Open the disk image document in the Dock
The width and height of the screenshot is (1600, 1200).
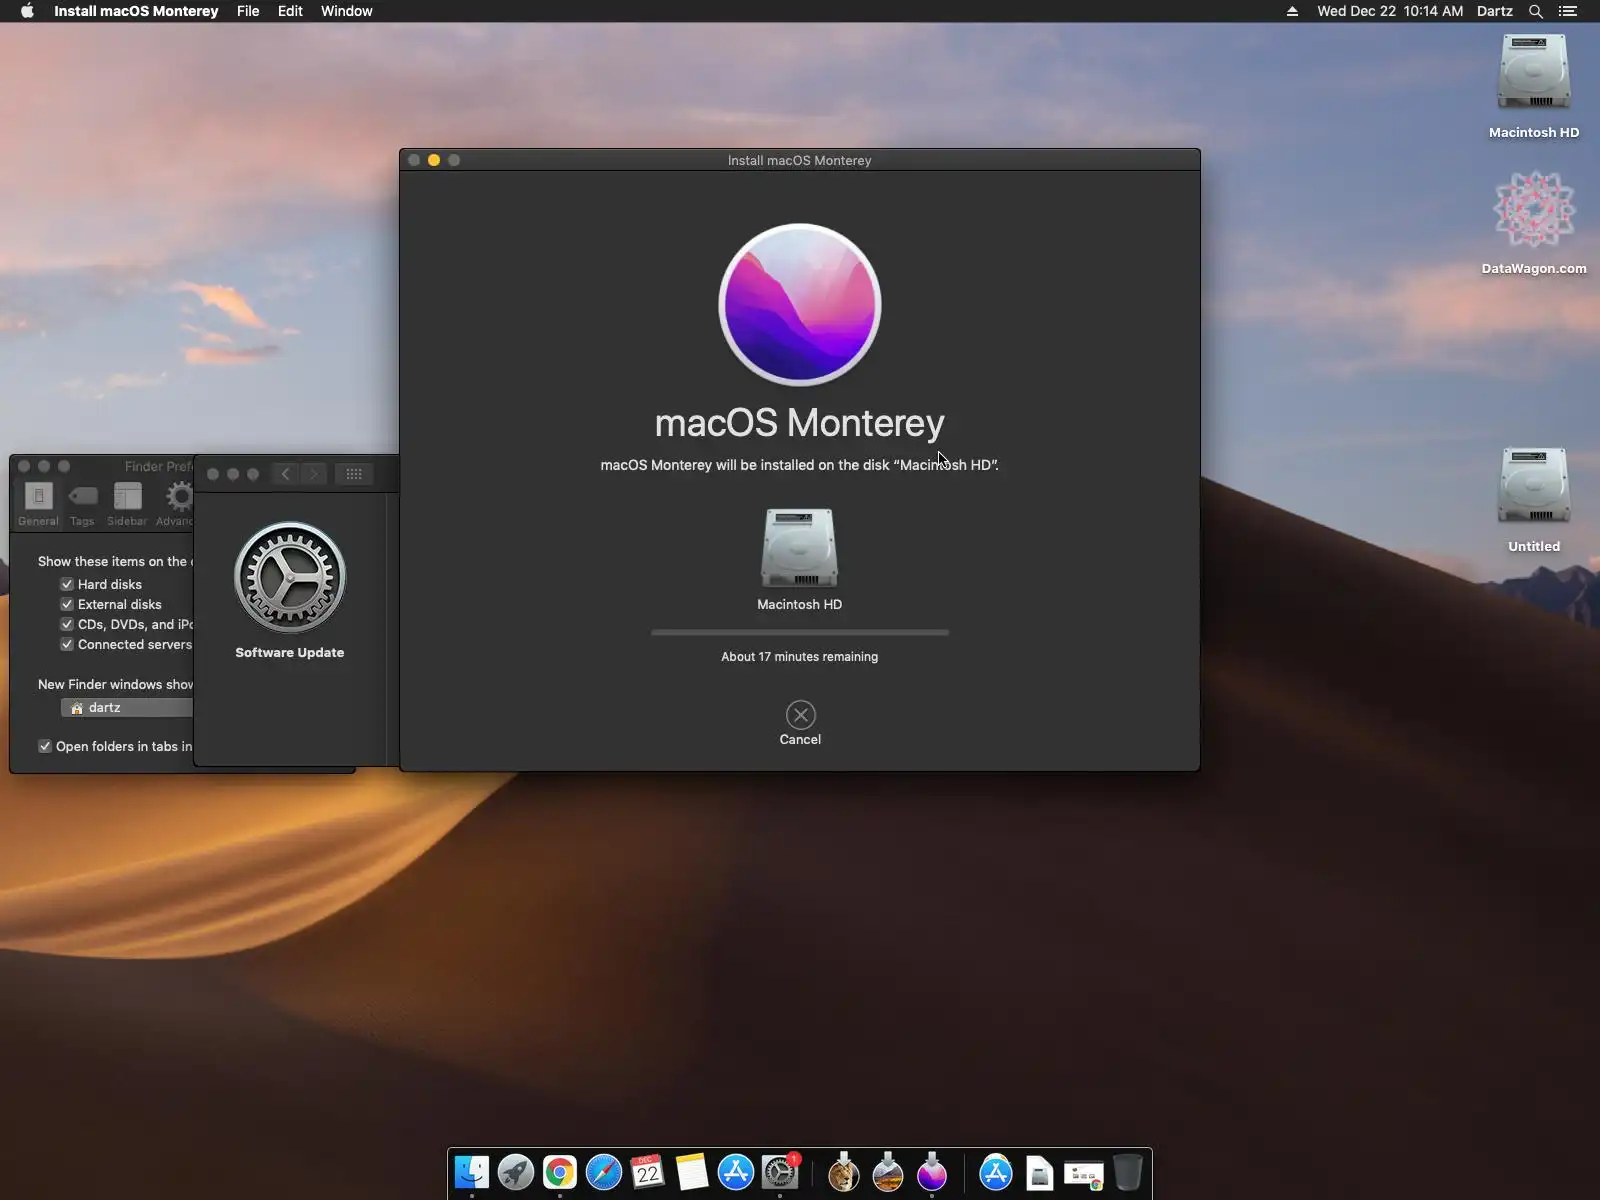(1040, 1172)
